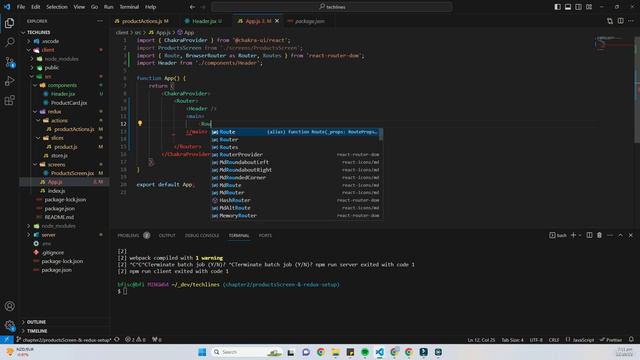Screen dimensions: 640x360
Task: Open terminal panel more actions ellipsis
Action: (610, 235)
